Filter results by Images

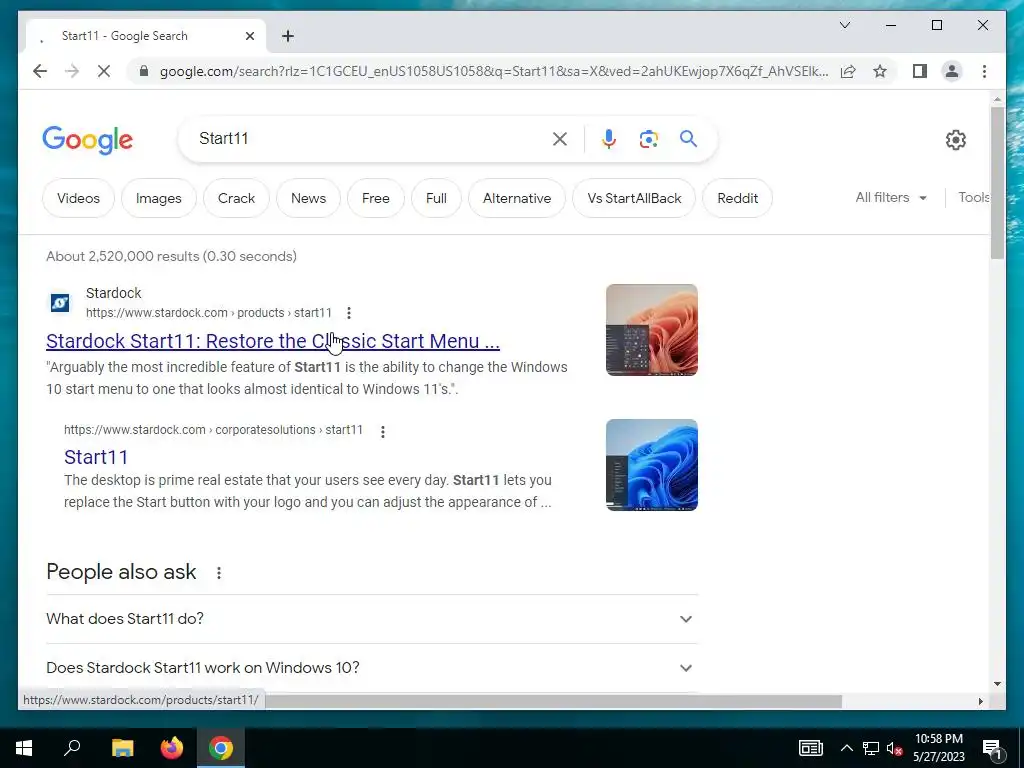[159, 198]
